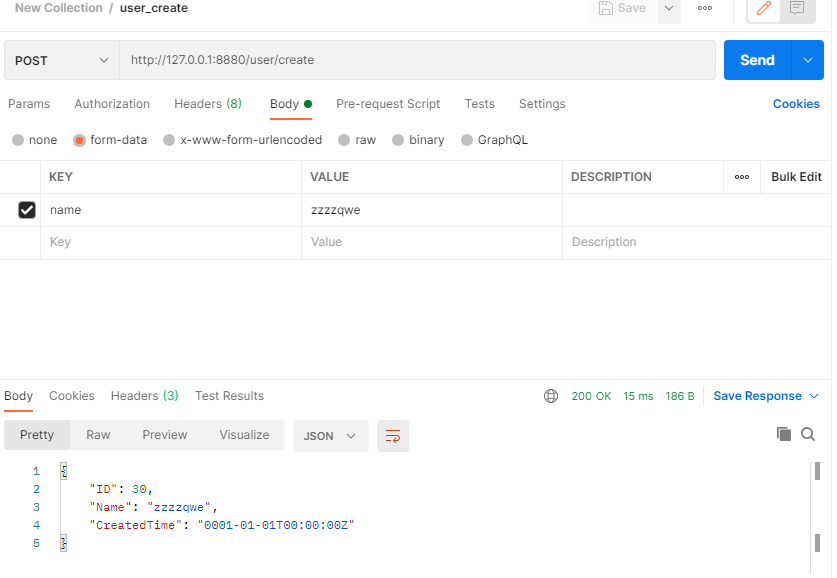
Task: Open the JSON format dropdown
Action: (x=330, y=436)
